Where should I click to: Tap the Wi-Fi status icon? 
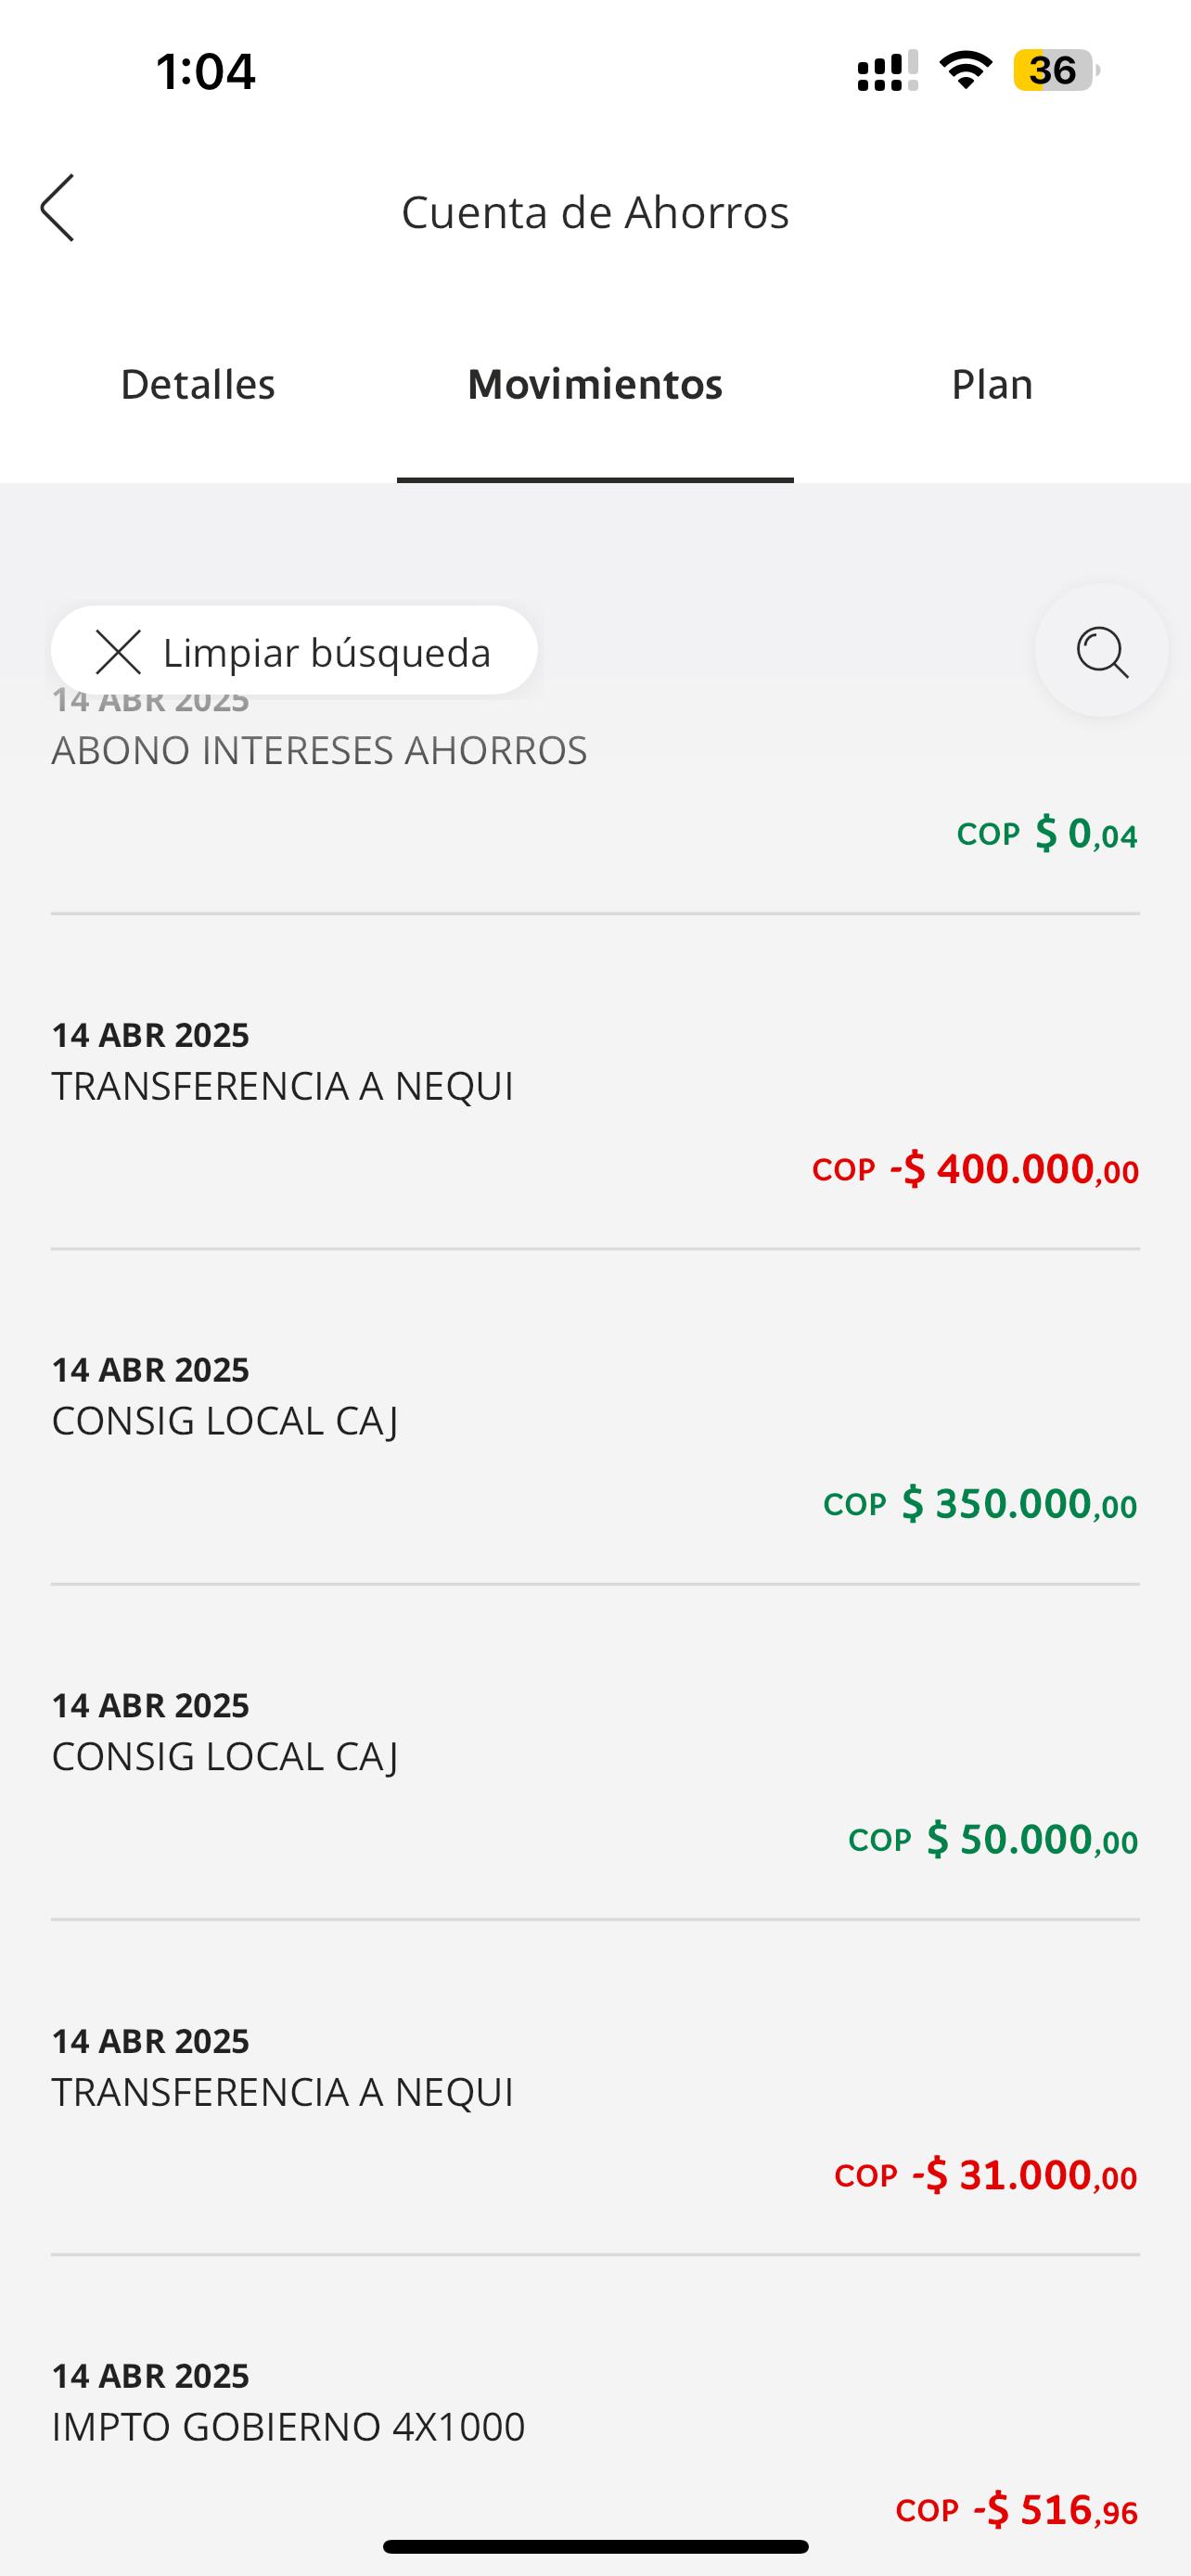965,70
